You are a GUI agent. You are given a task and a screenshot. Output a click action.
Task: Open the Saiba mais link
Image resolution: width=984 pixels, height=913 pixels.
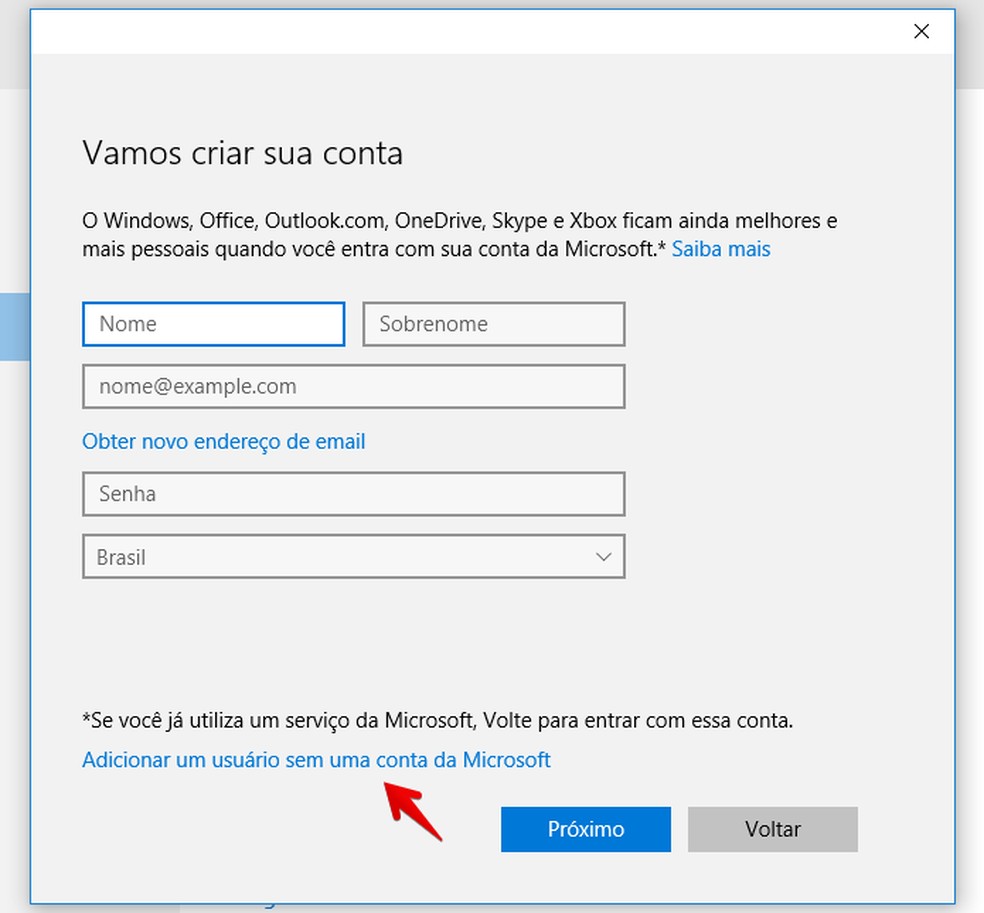click(720, 249)
